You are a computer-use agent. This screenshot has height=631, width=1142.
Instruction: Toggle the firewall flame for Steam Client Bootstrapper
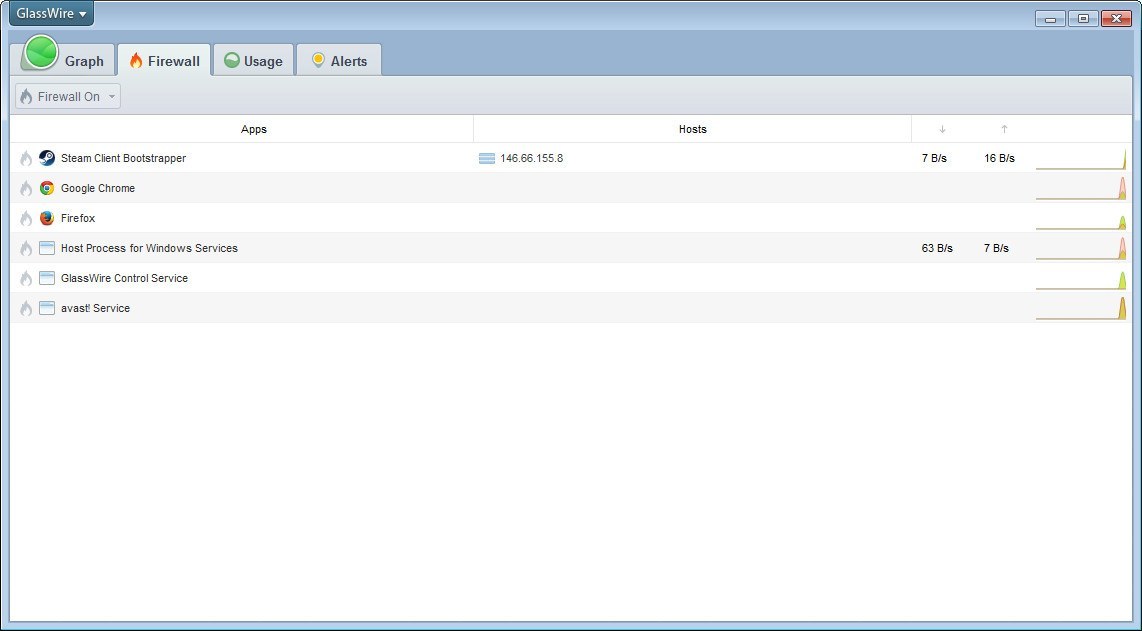25,158
